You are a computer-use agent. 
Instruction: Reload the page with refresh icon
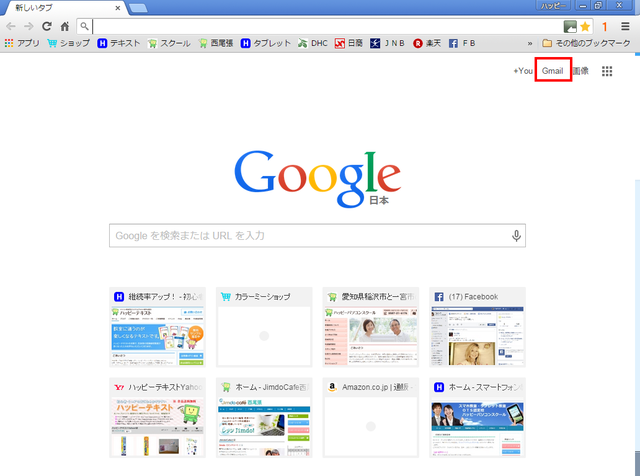(x=47, y=27)
